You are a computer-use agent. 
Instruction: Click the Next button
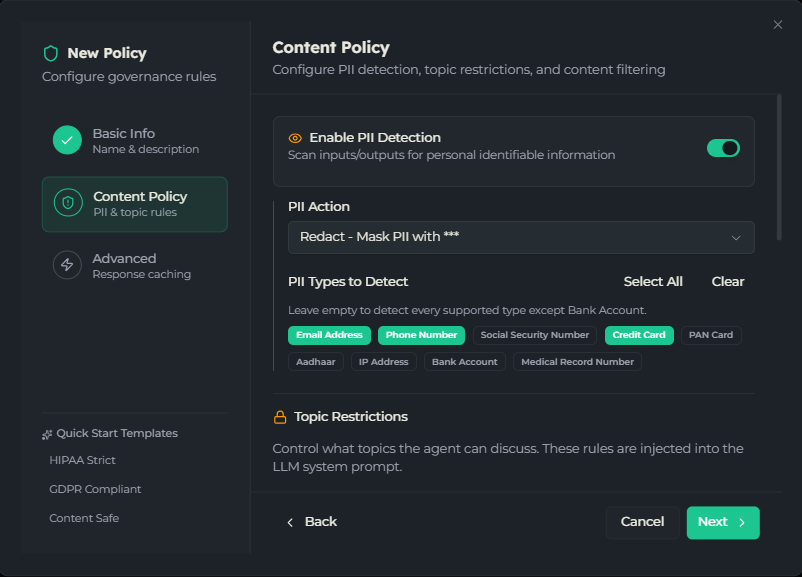(723, 522)
